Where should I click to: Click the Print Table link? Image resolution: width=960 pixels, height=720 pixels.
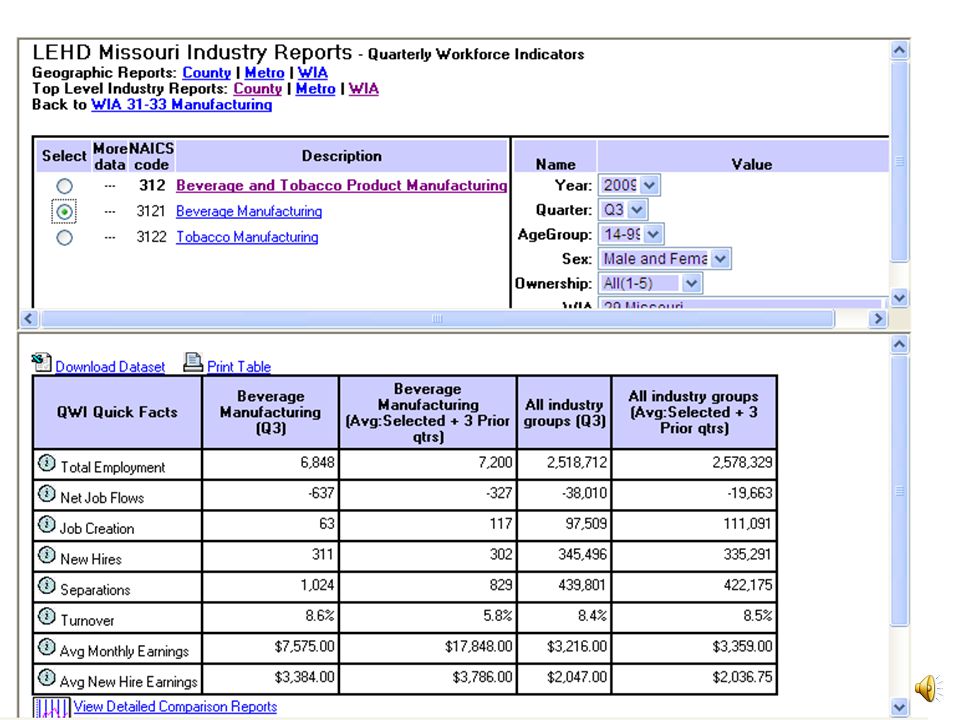coord(239,367)
